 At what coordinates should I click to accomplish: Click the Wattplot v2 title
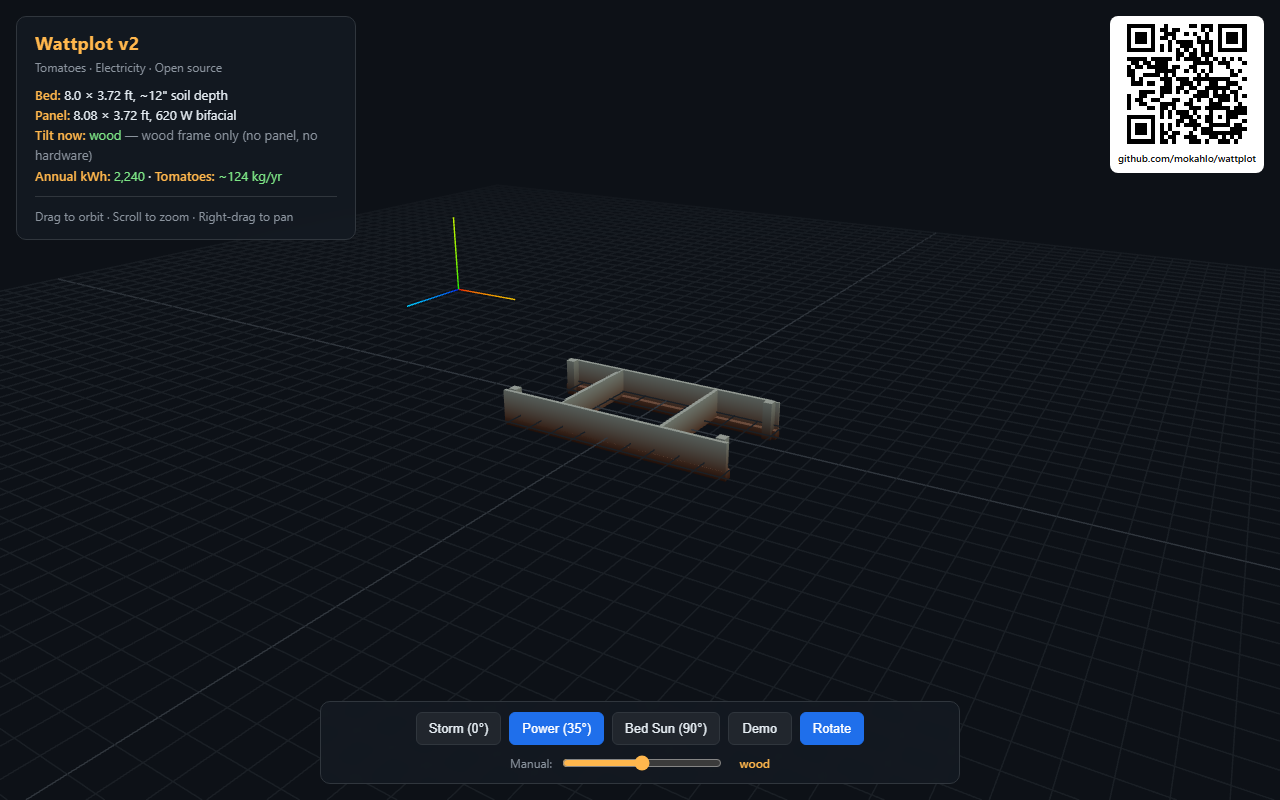(x=87, y=43)
